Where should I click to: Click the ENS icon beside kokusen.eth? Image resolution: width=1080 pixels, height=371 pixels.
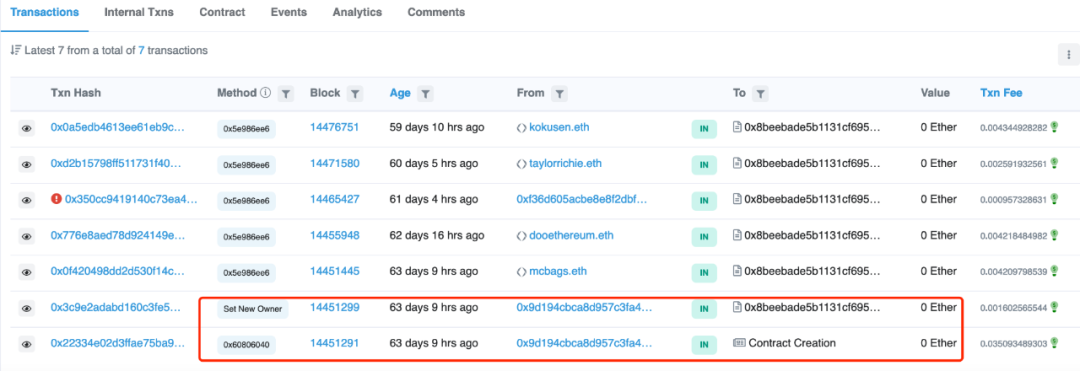(x=521, y=128)
